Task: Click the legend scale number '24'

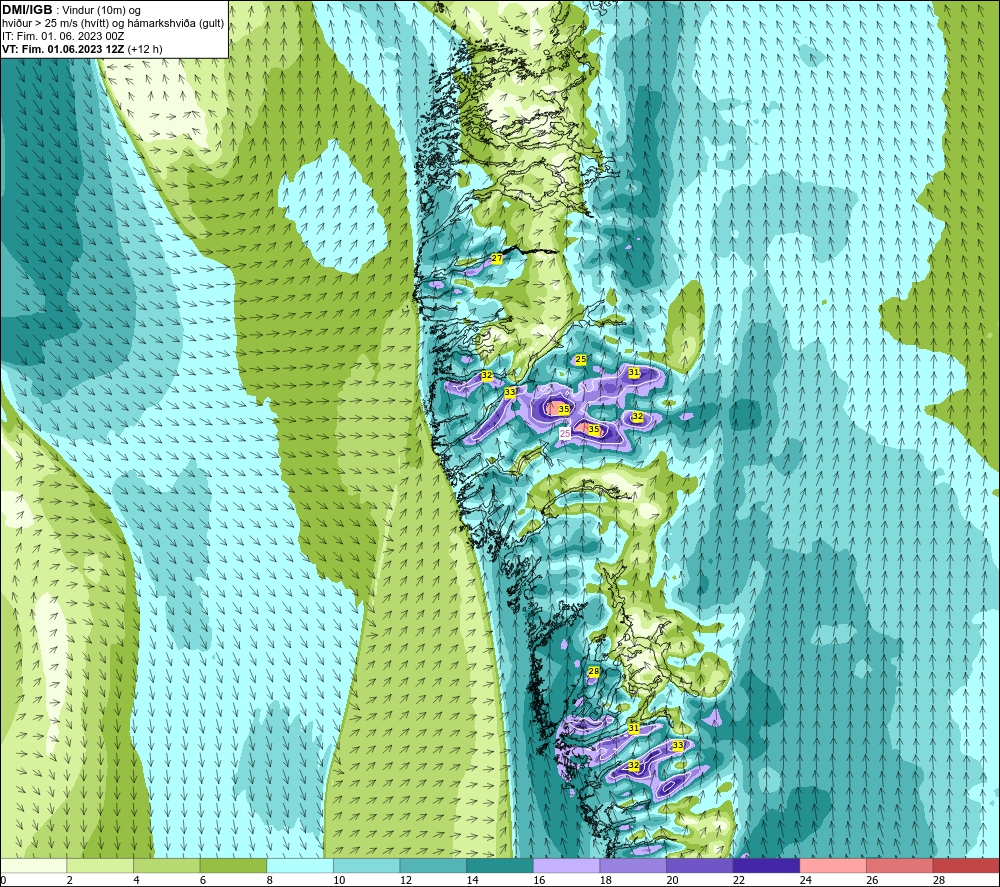Action: click(x=806, y=880)
